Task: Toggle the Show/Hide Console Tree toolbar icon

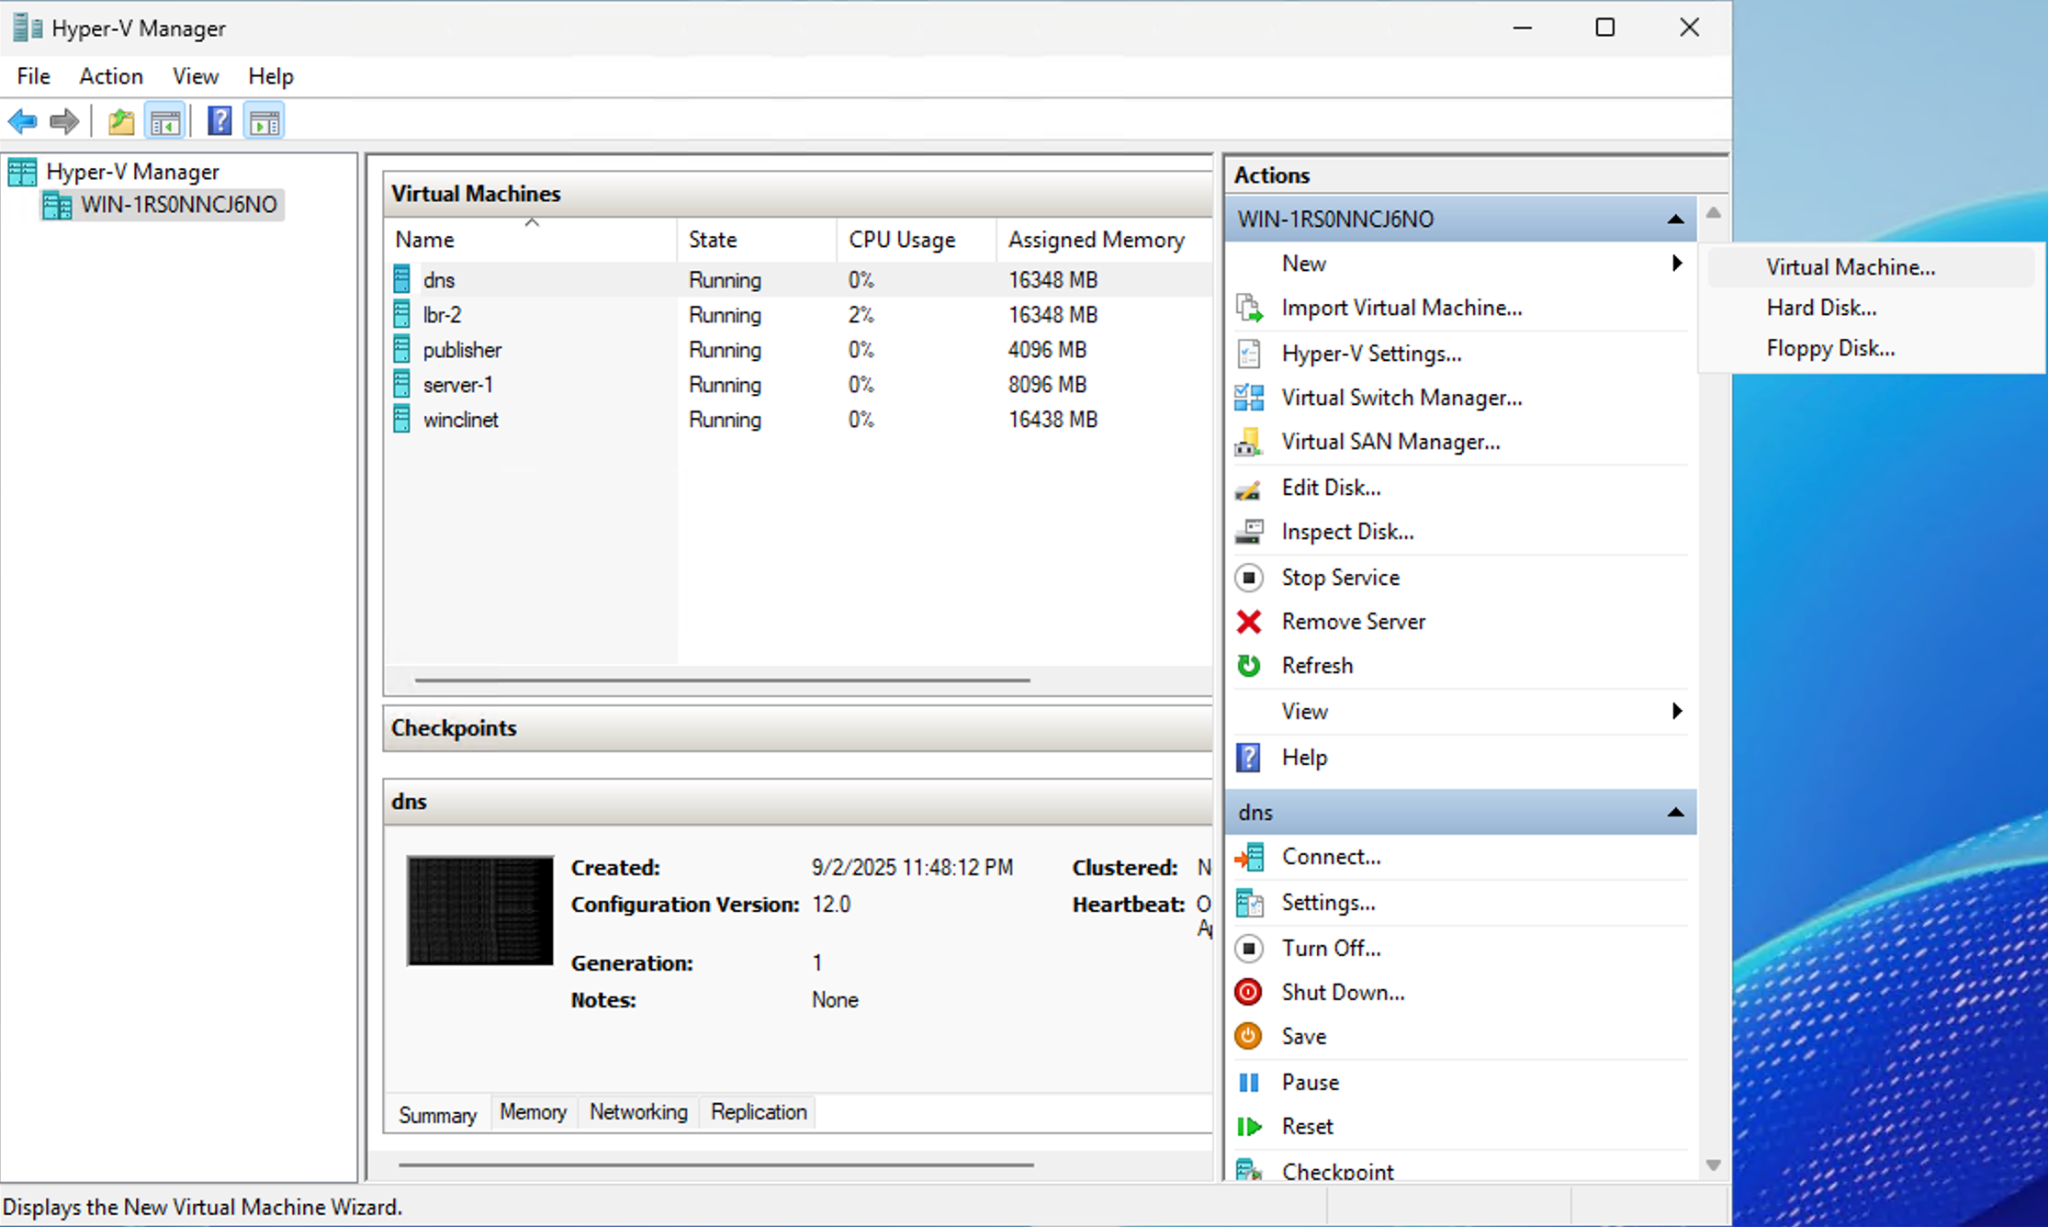Action: [x=165, y=122]
